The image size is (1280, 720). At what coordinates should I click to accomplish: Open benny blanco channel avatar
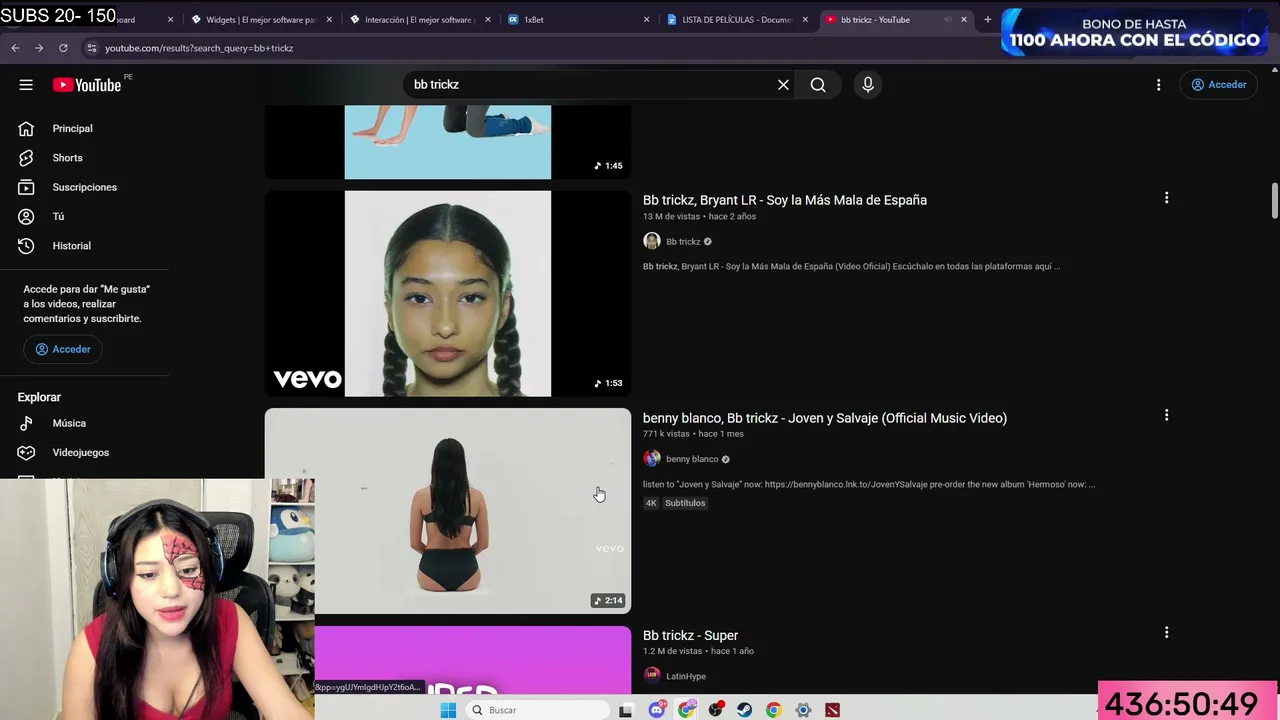(652, 459)
